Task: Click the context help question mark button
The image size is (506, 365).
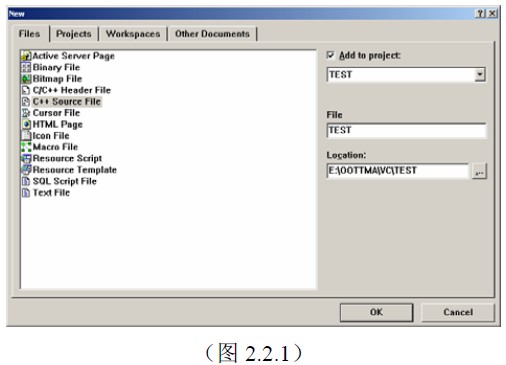Action: (x=480, y=14)
